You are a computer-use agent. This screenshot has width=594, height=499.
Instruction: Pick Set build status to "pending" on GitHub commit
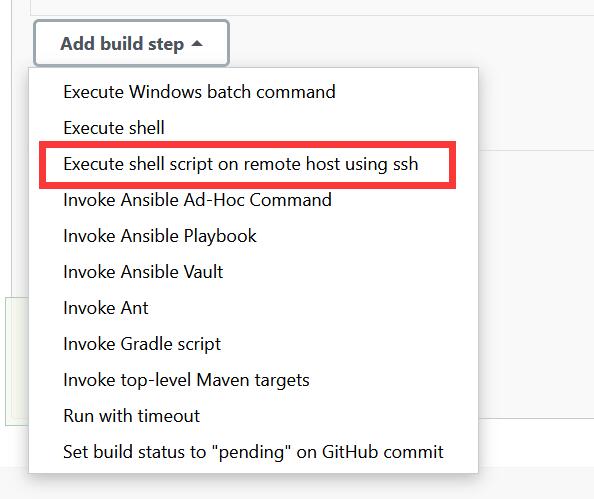tap(253, 452)
